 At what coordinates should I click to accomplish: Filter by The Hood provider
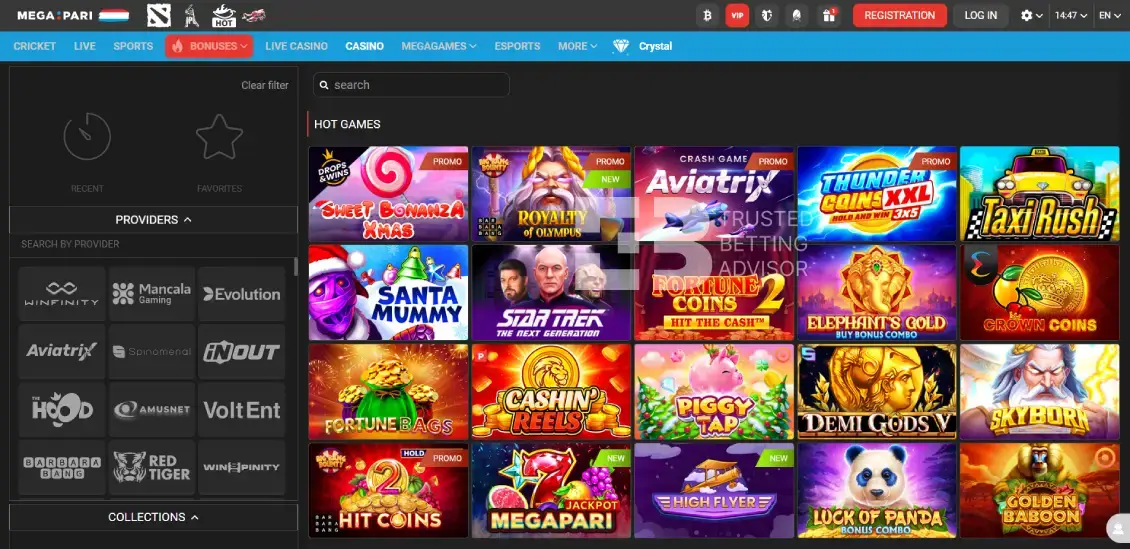[x=62, y=410]
